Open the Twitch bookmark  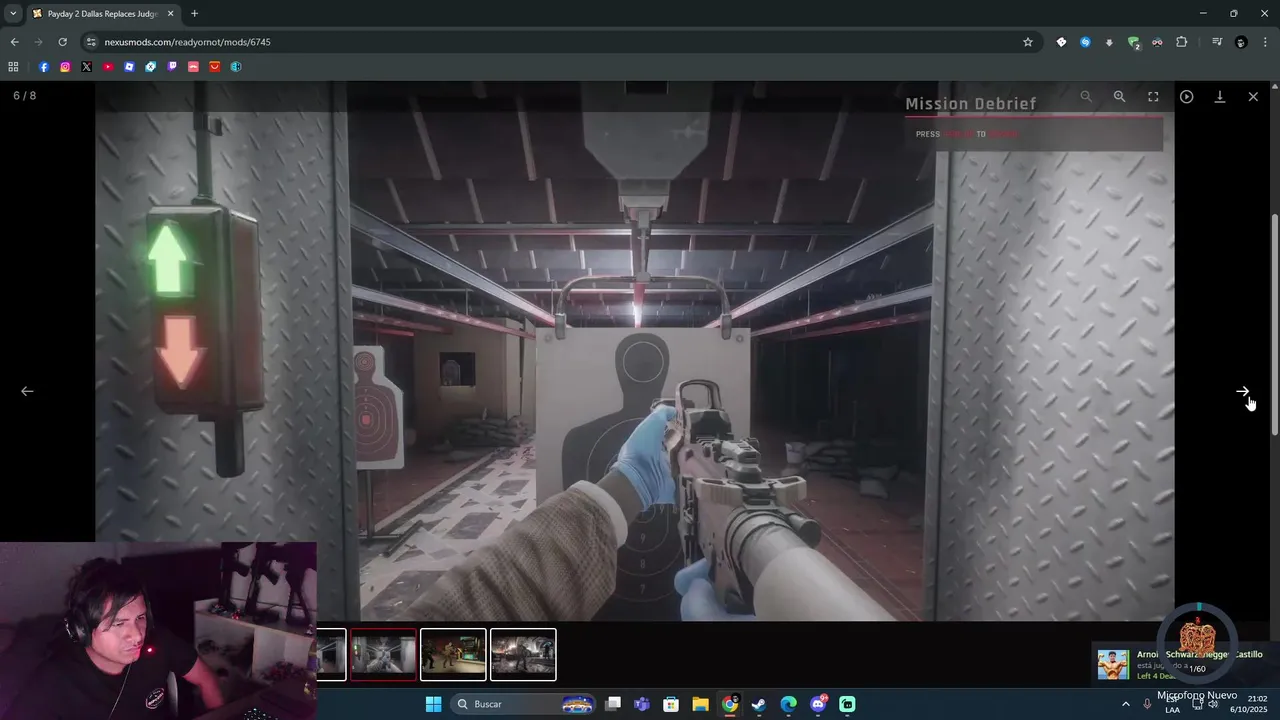point(172,67)
